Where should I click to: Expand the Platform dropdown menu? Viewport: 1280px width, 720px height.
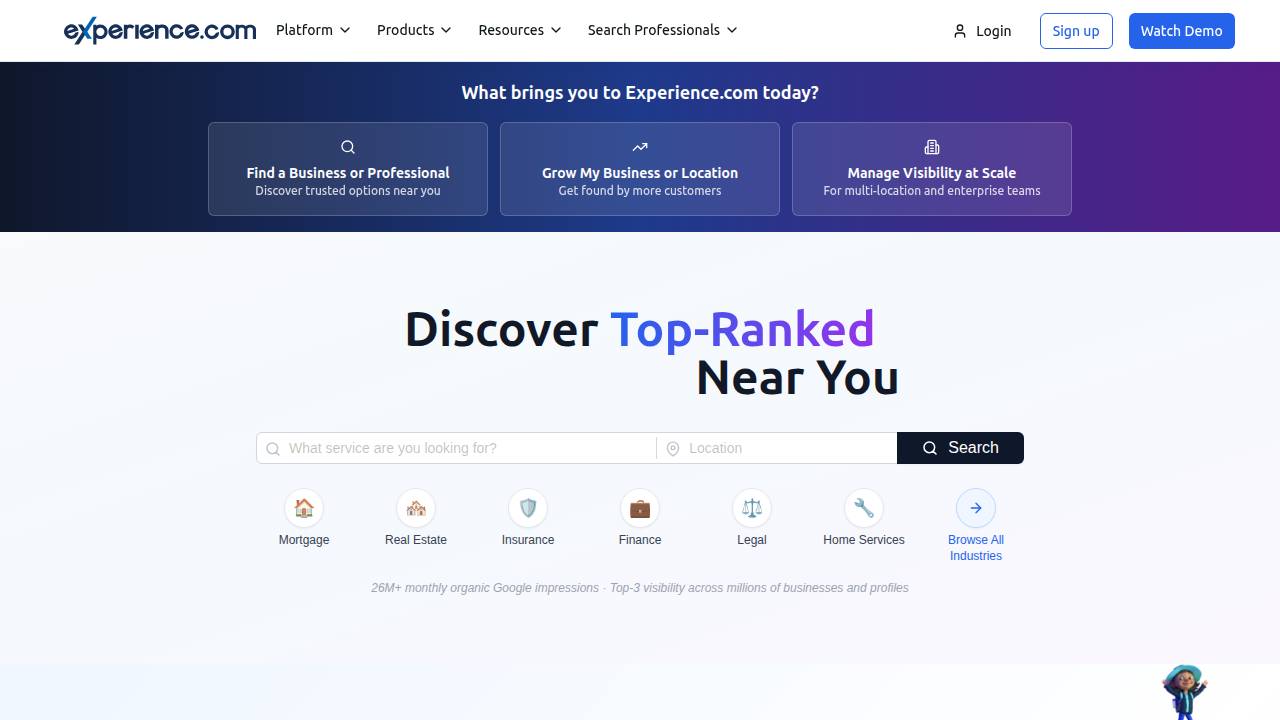click(313, 30)
